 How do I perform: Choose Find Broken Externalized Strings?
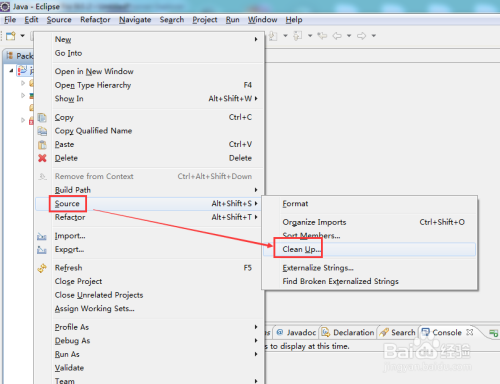(369, 281)
